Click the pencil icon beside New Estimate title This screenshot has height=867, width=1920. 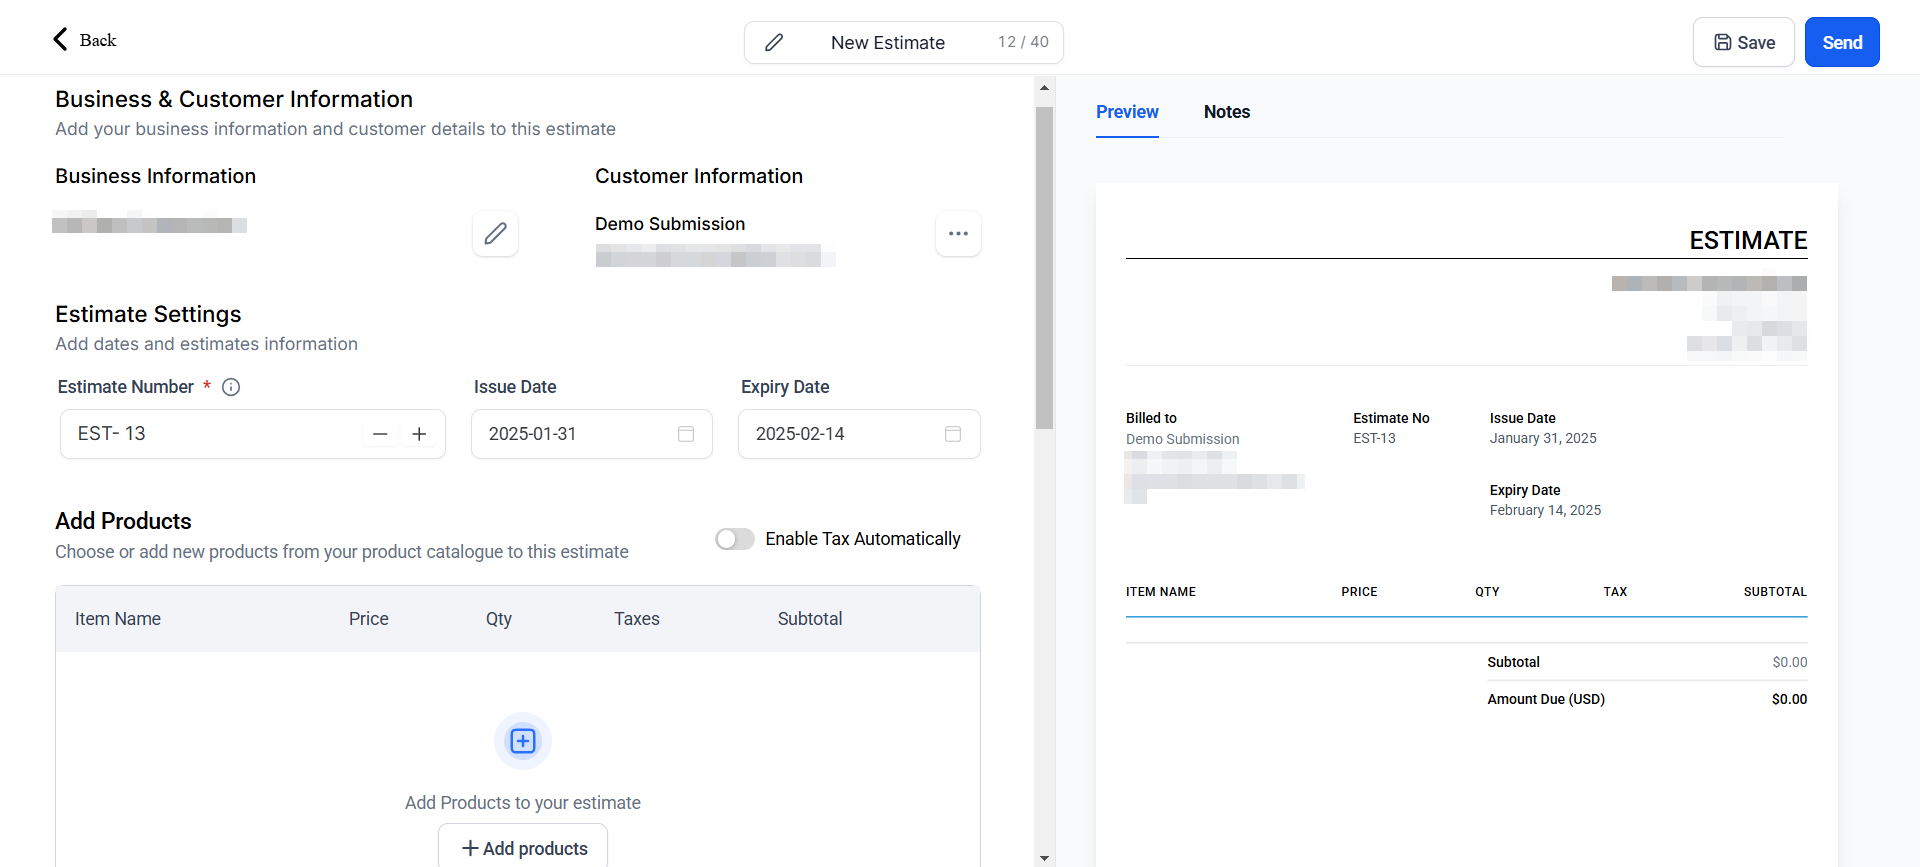(774, 42)
